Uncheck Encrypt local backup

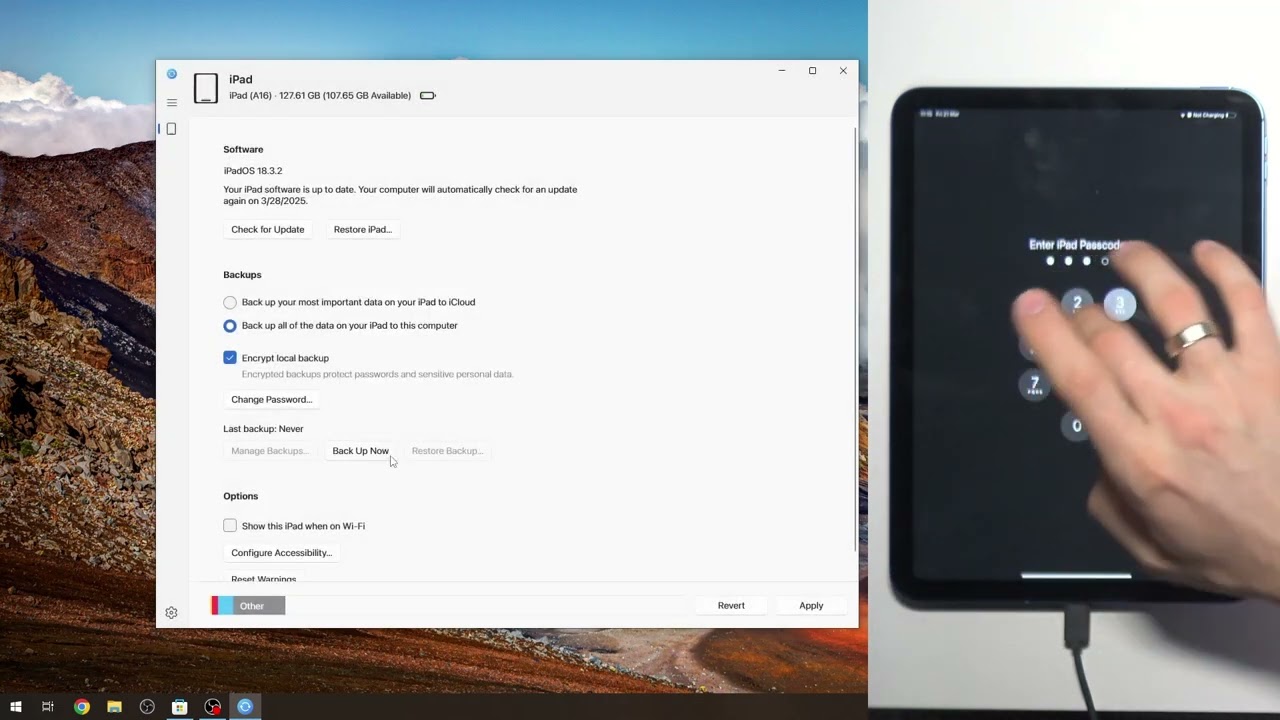(230, 358)
